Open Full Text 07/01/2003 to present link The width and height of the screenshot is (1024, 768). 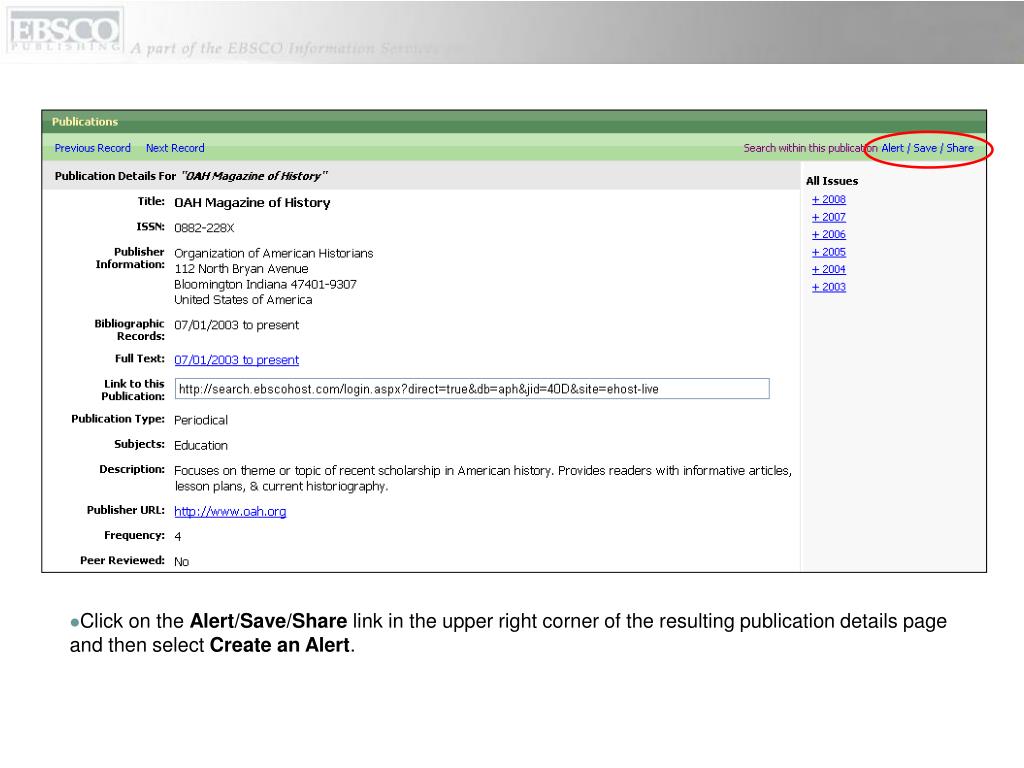pos(236,360)
